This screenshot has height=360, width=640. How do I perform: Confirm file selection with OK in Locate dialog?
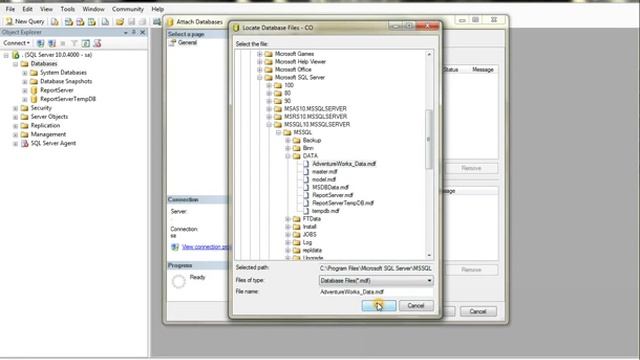379,306
